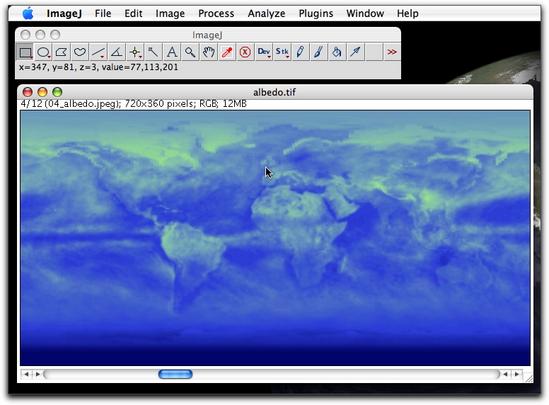Select the Color picker eyedropper tool

point(227,53)
